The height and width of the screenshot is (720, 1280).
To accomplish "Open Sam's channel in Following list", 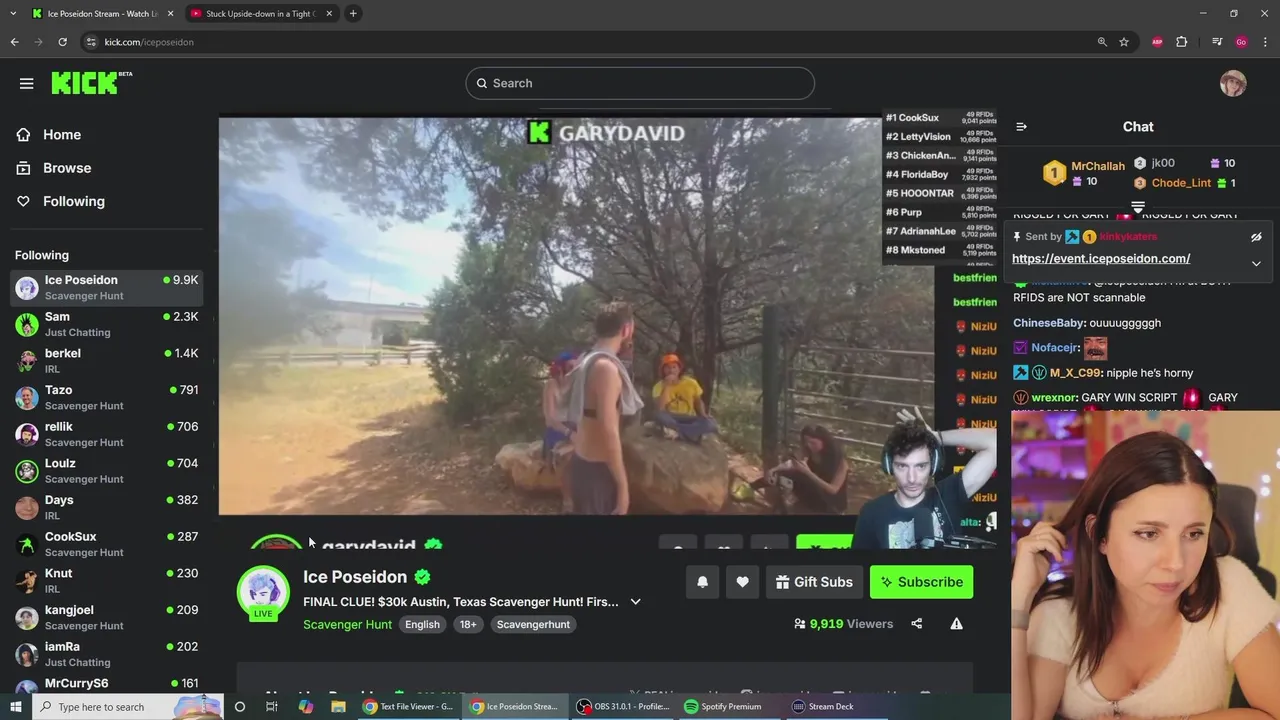I will click(x=108, y=324).
